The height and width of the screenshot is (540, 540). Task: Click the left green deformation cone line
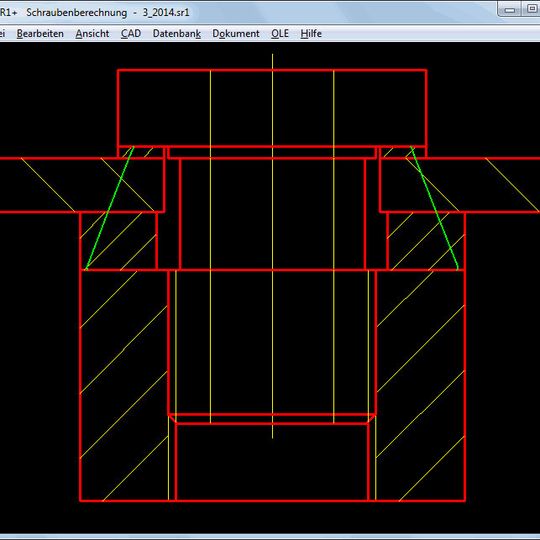point(110,208)
